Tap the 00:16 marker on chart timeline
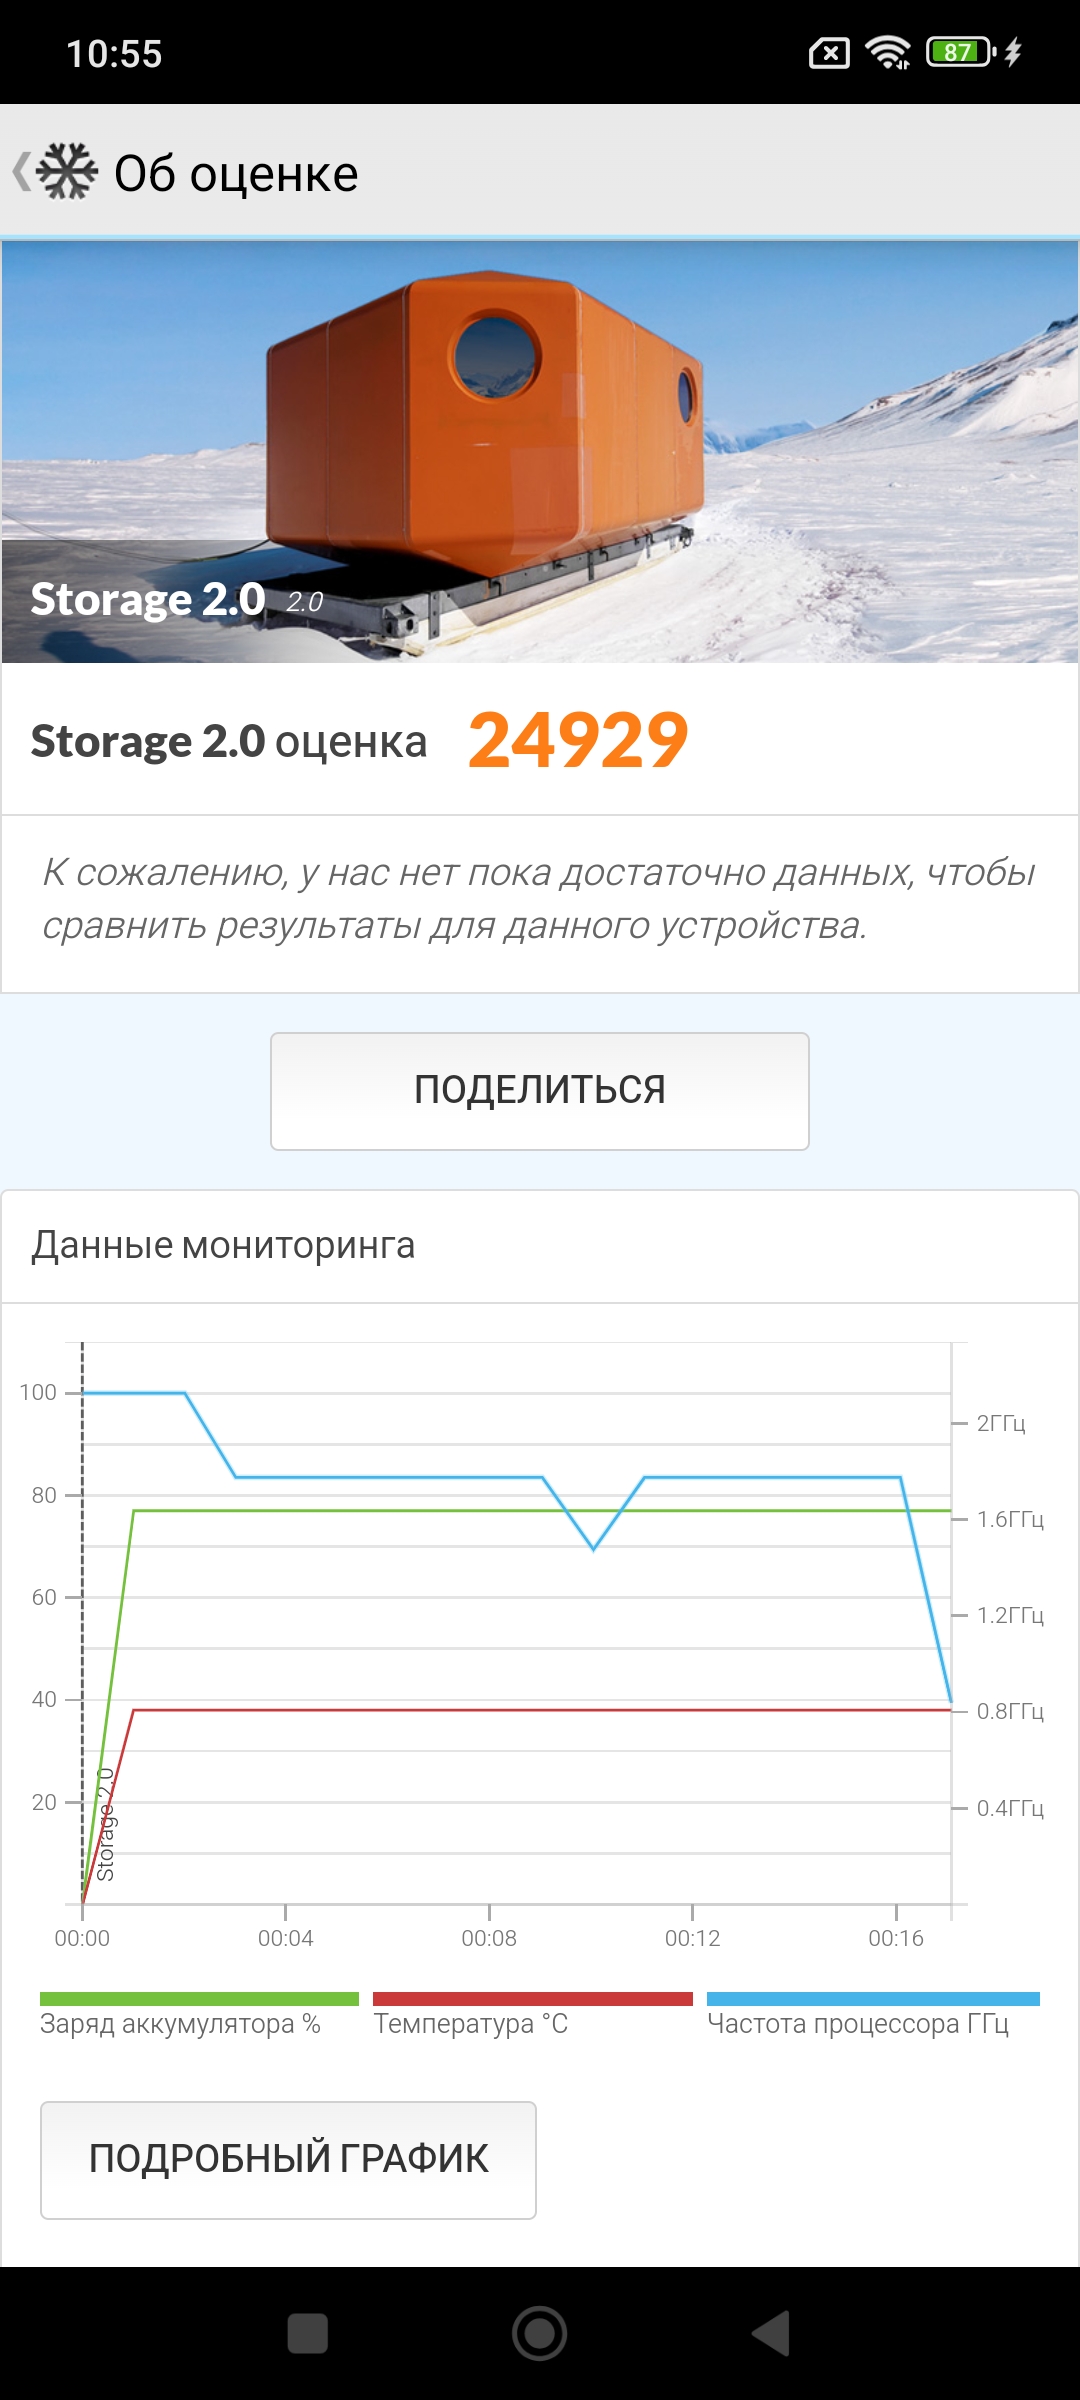The image size is (1080, 2400). [x=896, y=1938]
